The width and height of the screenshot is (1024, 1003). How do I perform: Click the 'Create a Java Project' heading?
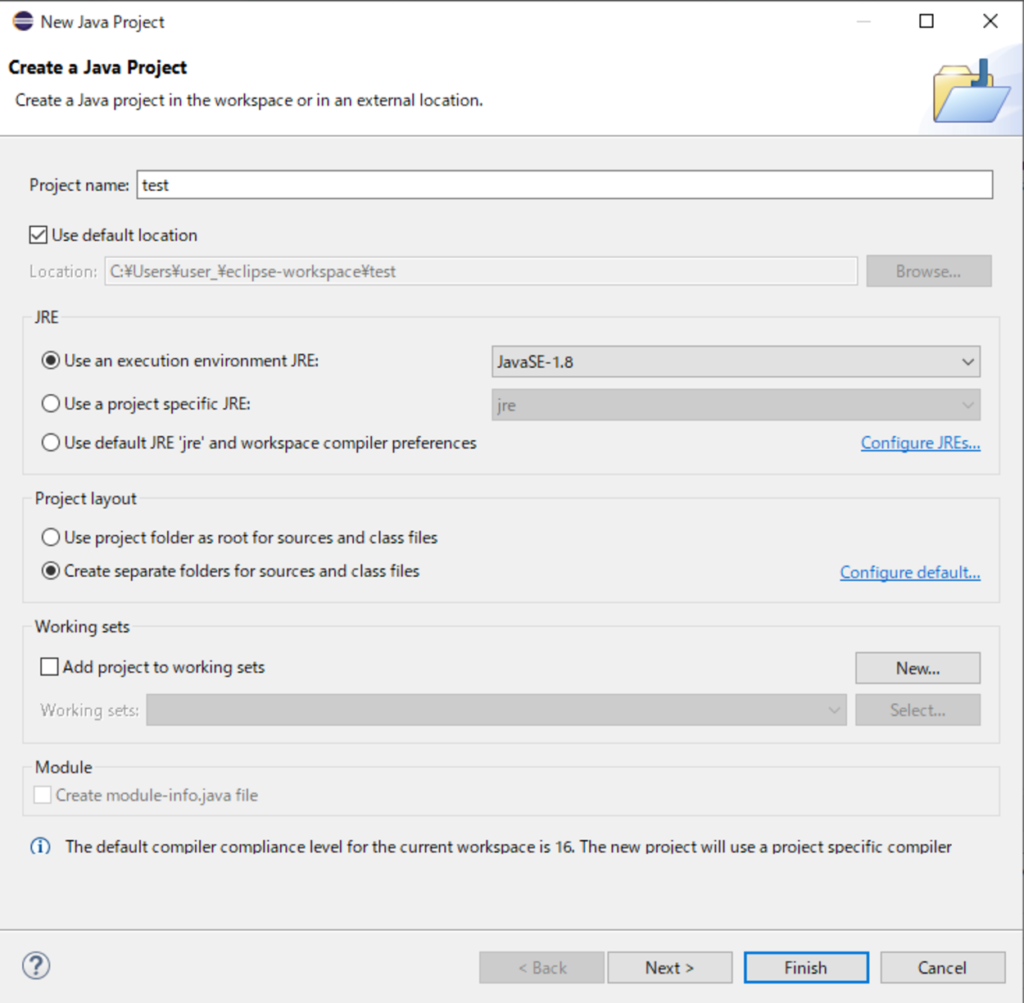(x=98, y=67)
